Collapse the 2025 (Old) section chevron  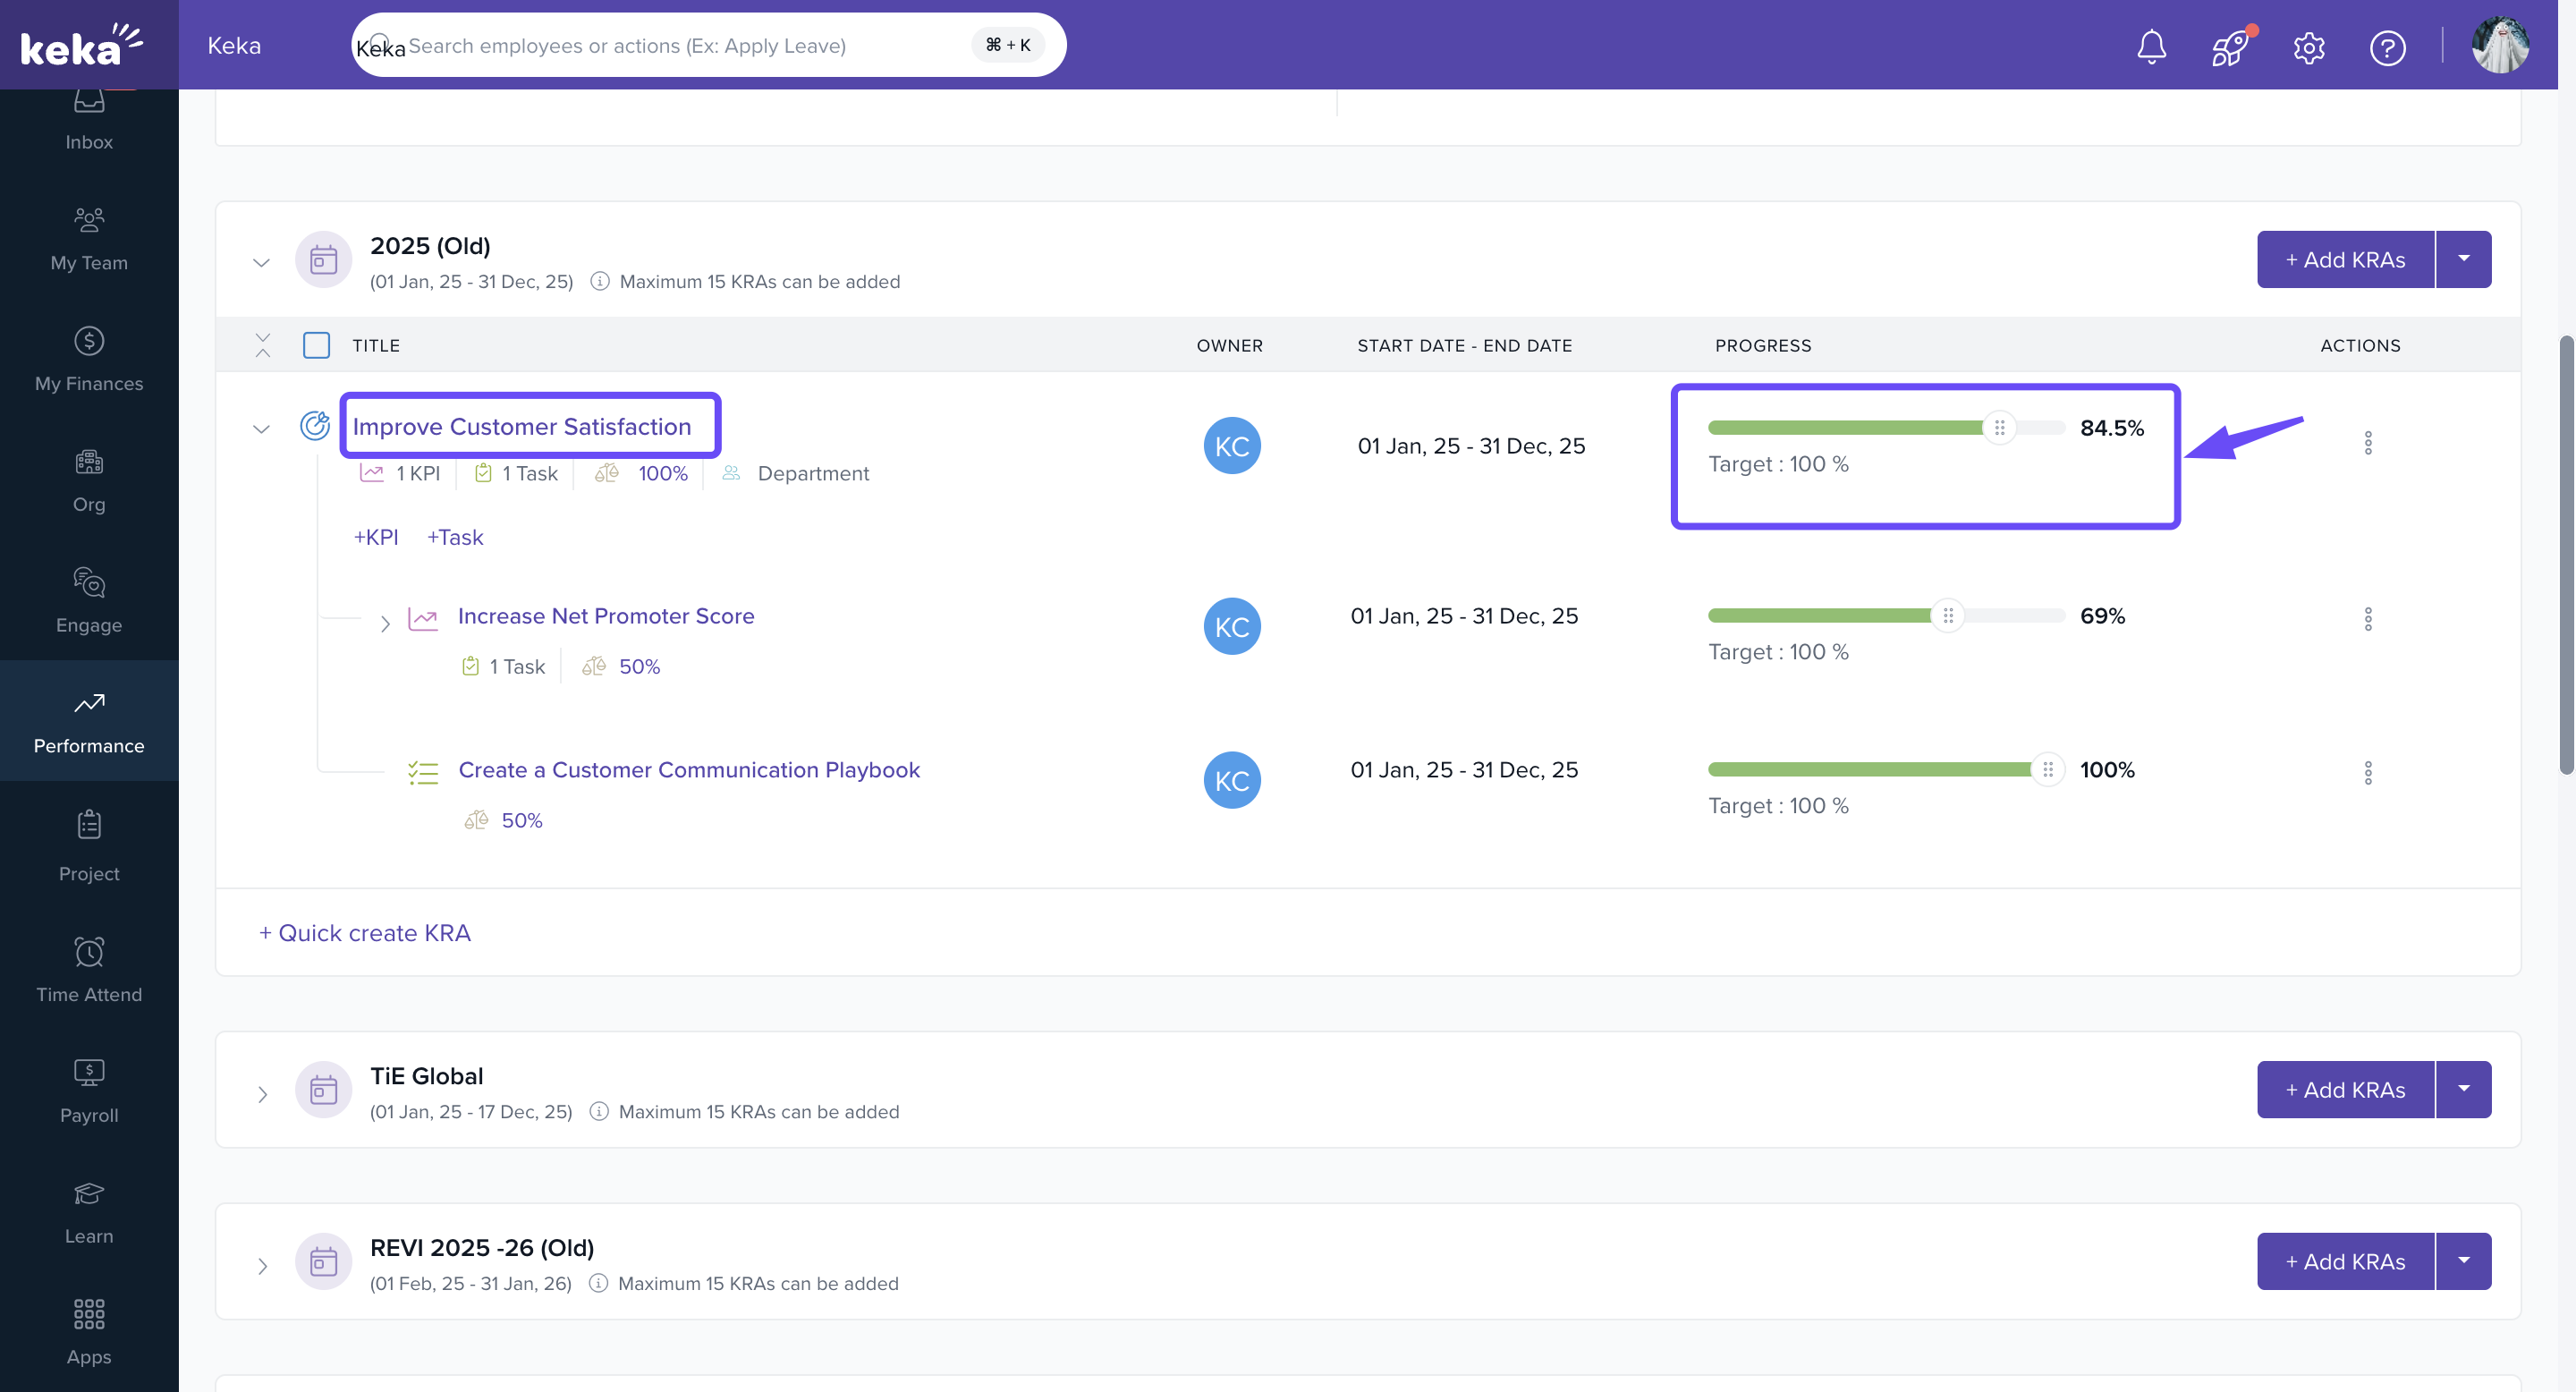pyautogui.click(x=261, y=262)
